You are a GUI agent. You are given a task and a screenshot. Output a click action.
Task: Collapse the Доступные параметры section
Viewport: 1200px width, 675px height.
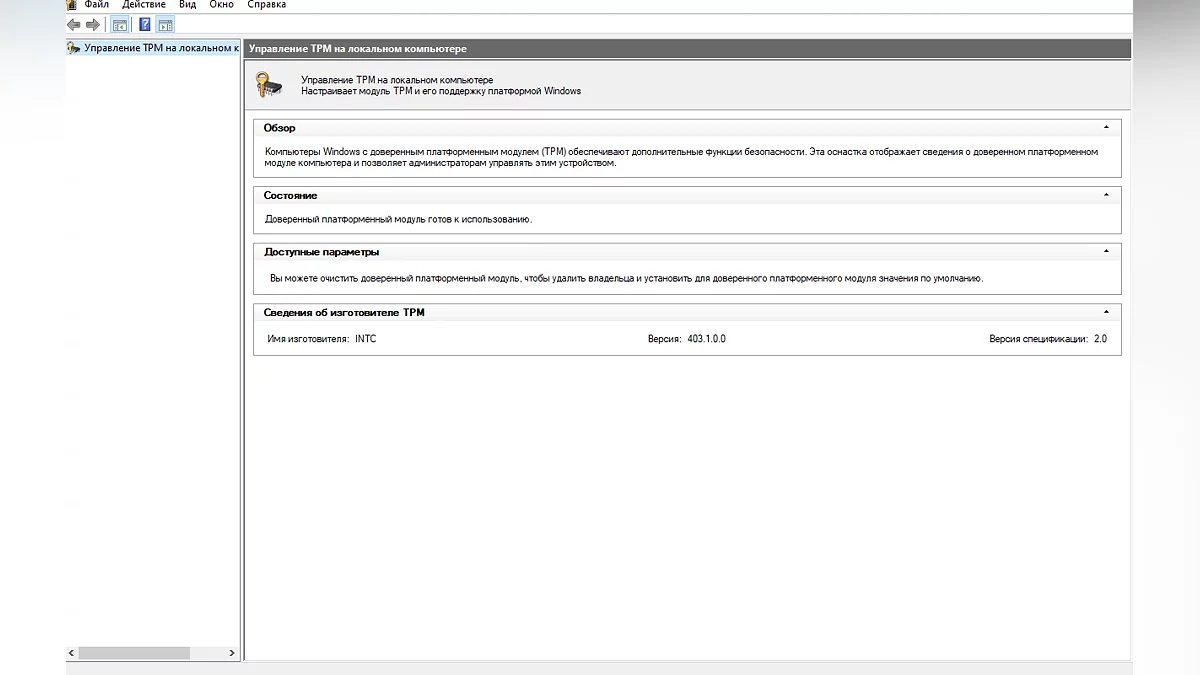coord(1106,252)
